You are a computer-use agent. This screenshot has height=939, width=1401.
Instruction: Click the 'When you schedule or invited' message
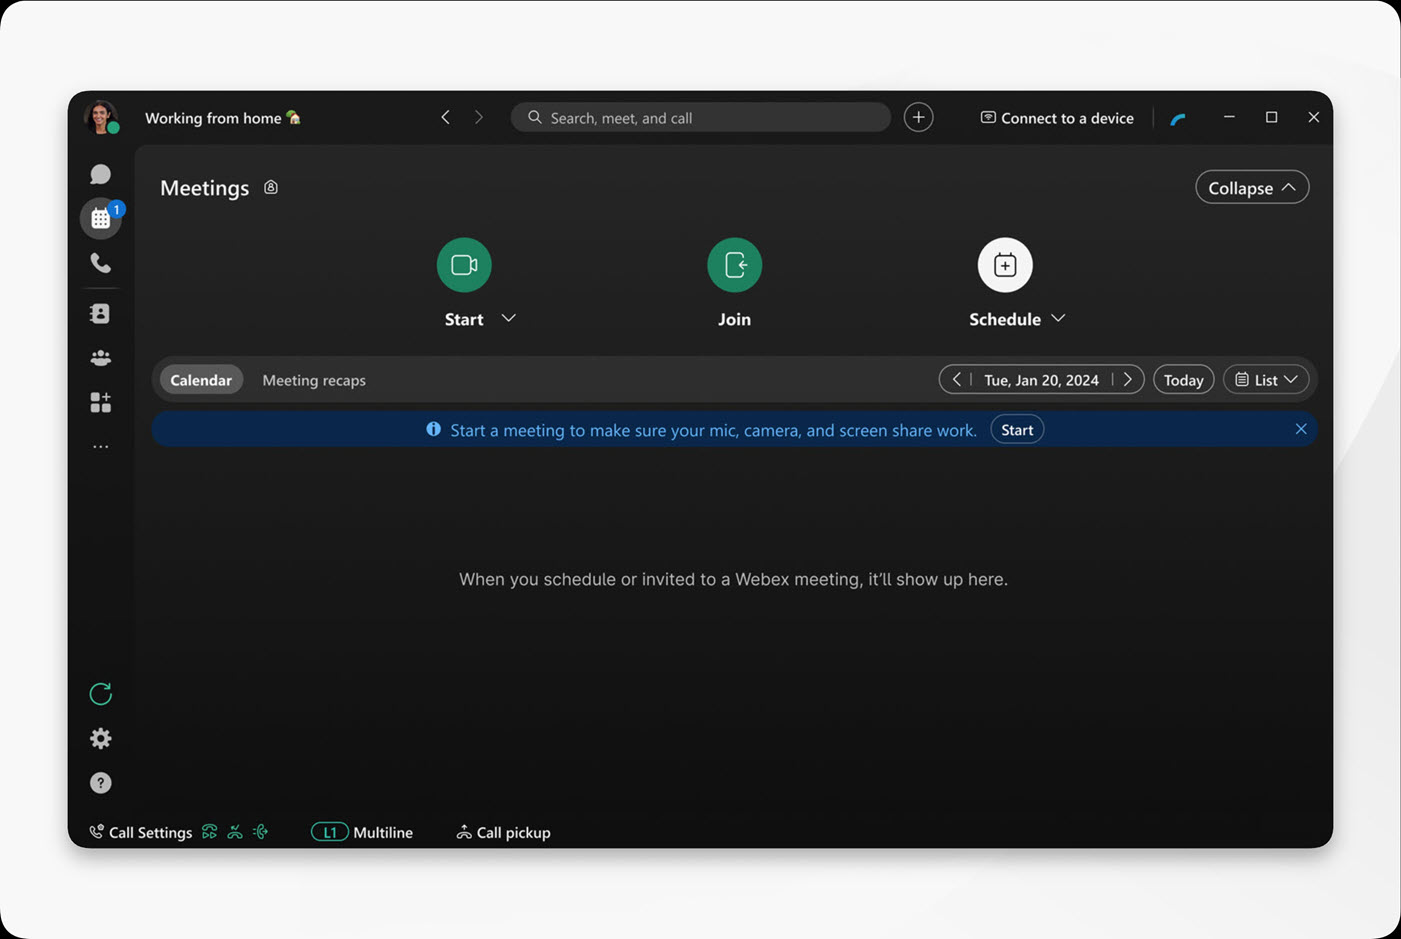[x=733, y=579]
